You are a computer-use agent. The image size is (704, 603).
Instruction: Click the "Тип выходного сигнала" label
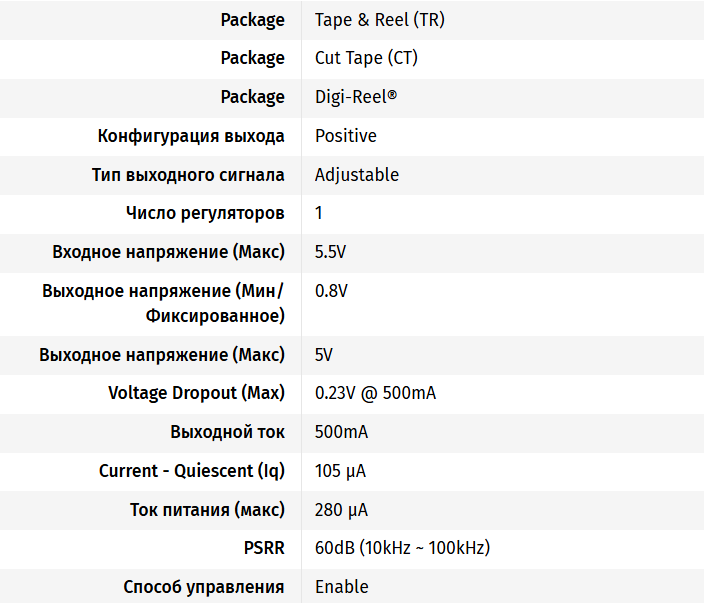click(188, 175)
